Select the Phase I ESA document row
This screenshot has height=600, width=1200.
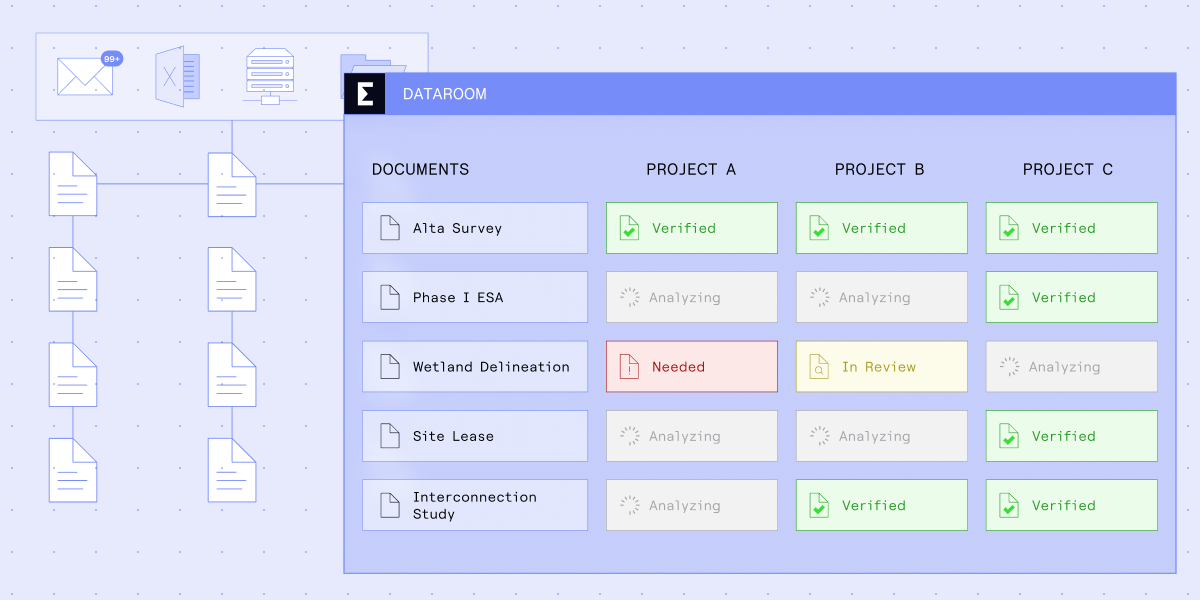(475, 297)
